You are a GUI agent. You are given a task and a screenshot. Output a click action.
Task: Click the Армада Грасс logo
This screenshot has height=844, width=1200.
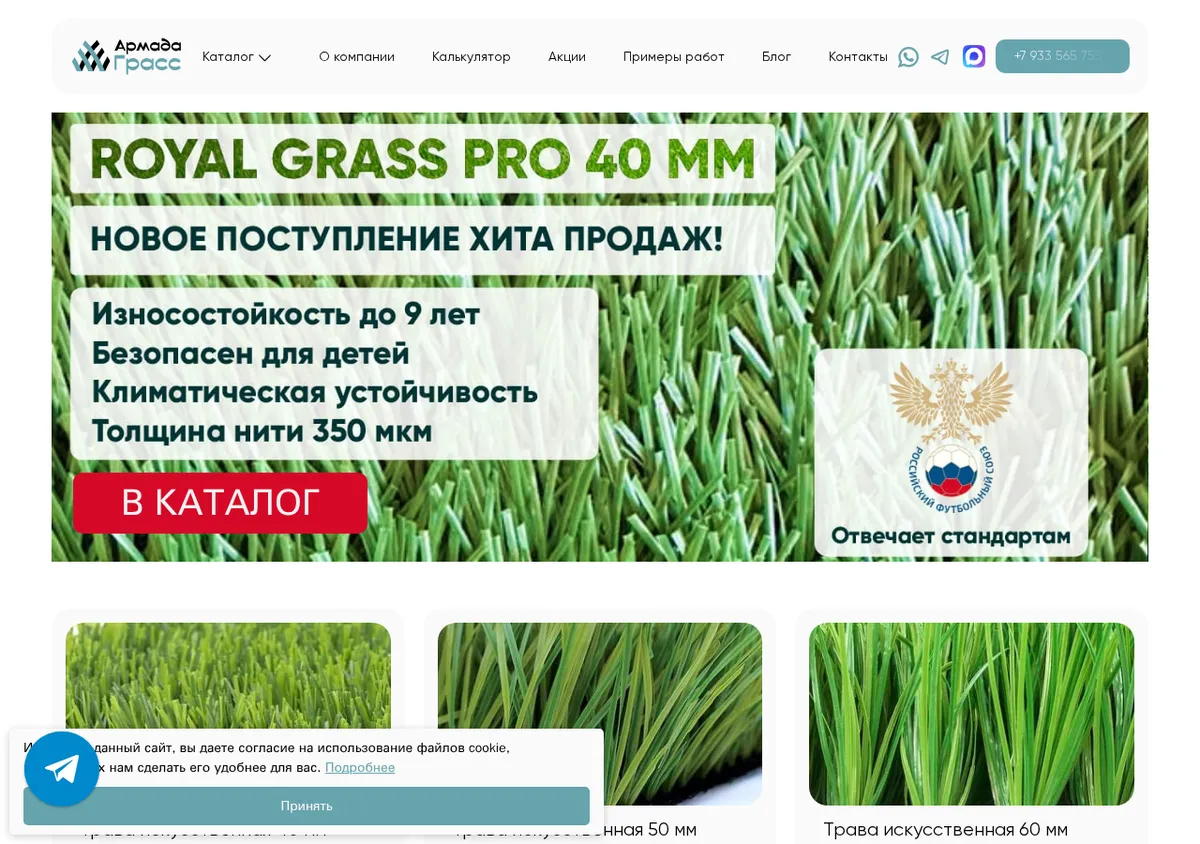[127, 56]
